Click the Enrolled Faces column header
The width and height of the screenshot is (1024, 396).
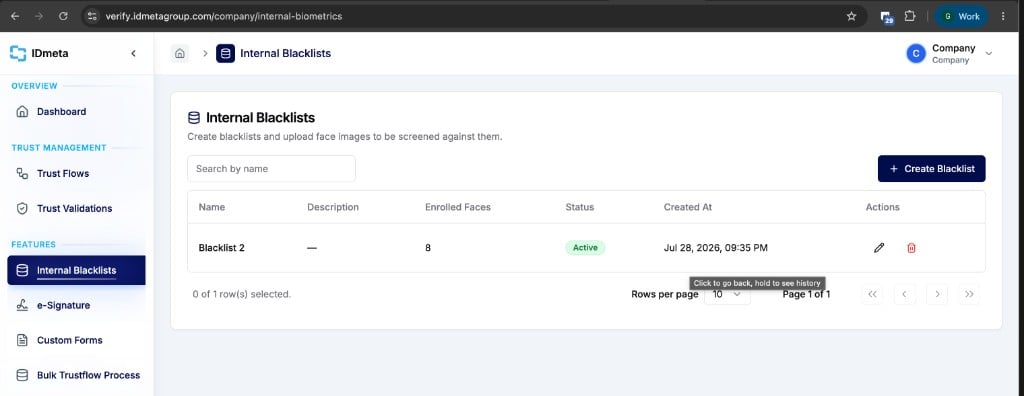[x=458, y=207]
